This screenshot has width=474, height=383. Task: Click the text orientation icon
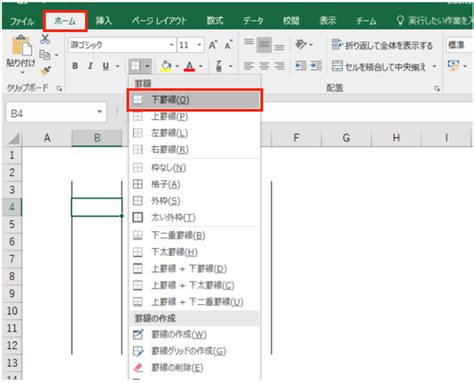[301, 44]
